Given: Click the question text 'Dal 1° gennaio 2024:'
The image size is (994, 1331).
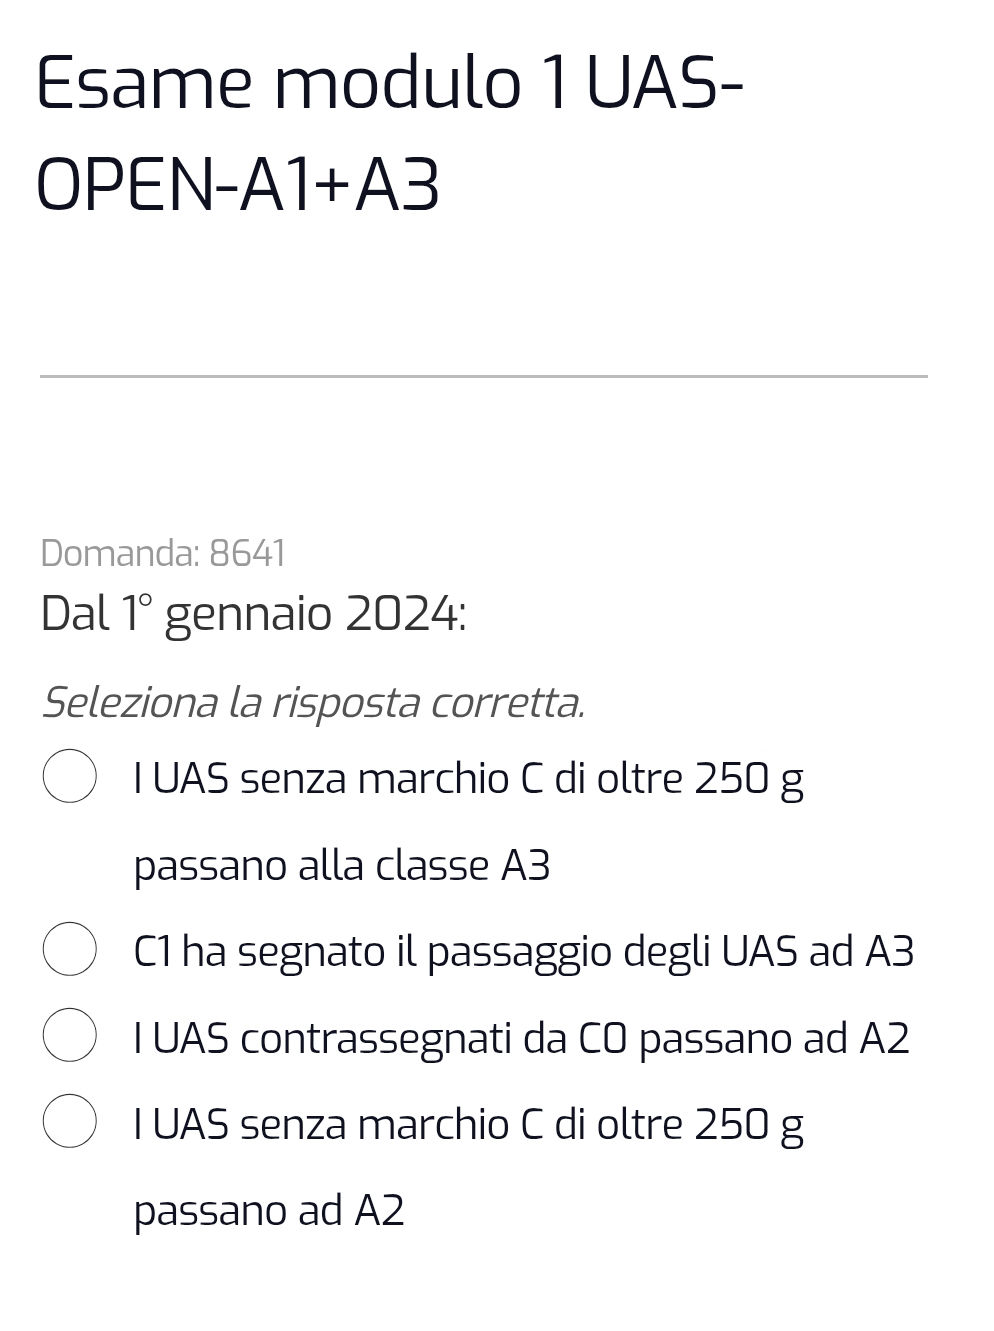Looking at the screenshot, I should pos(255,613).
